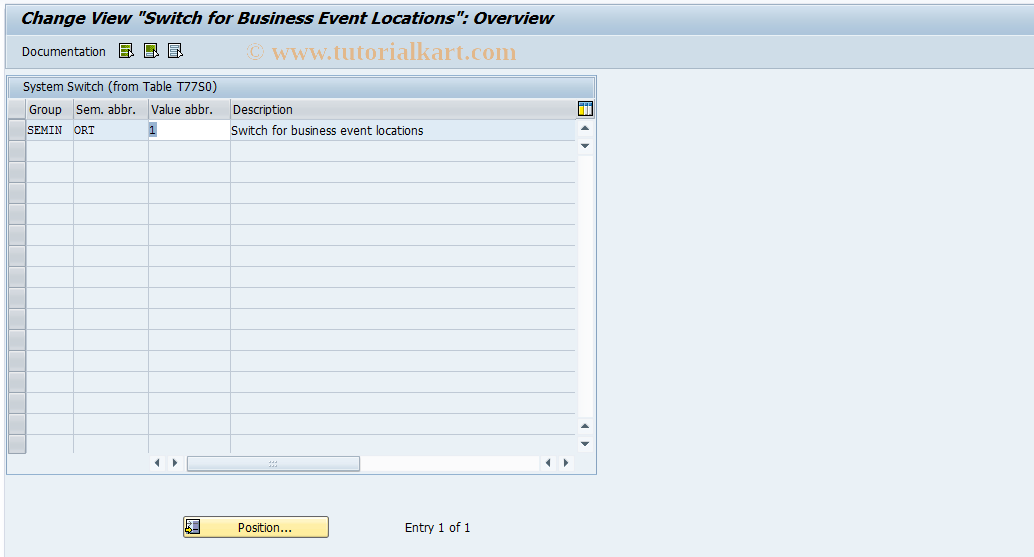This screenshot has height=557, width=1034.
Task: Click the 'System Switch (from Table T77S0)' title
Action: click(119, 86)
